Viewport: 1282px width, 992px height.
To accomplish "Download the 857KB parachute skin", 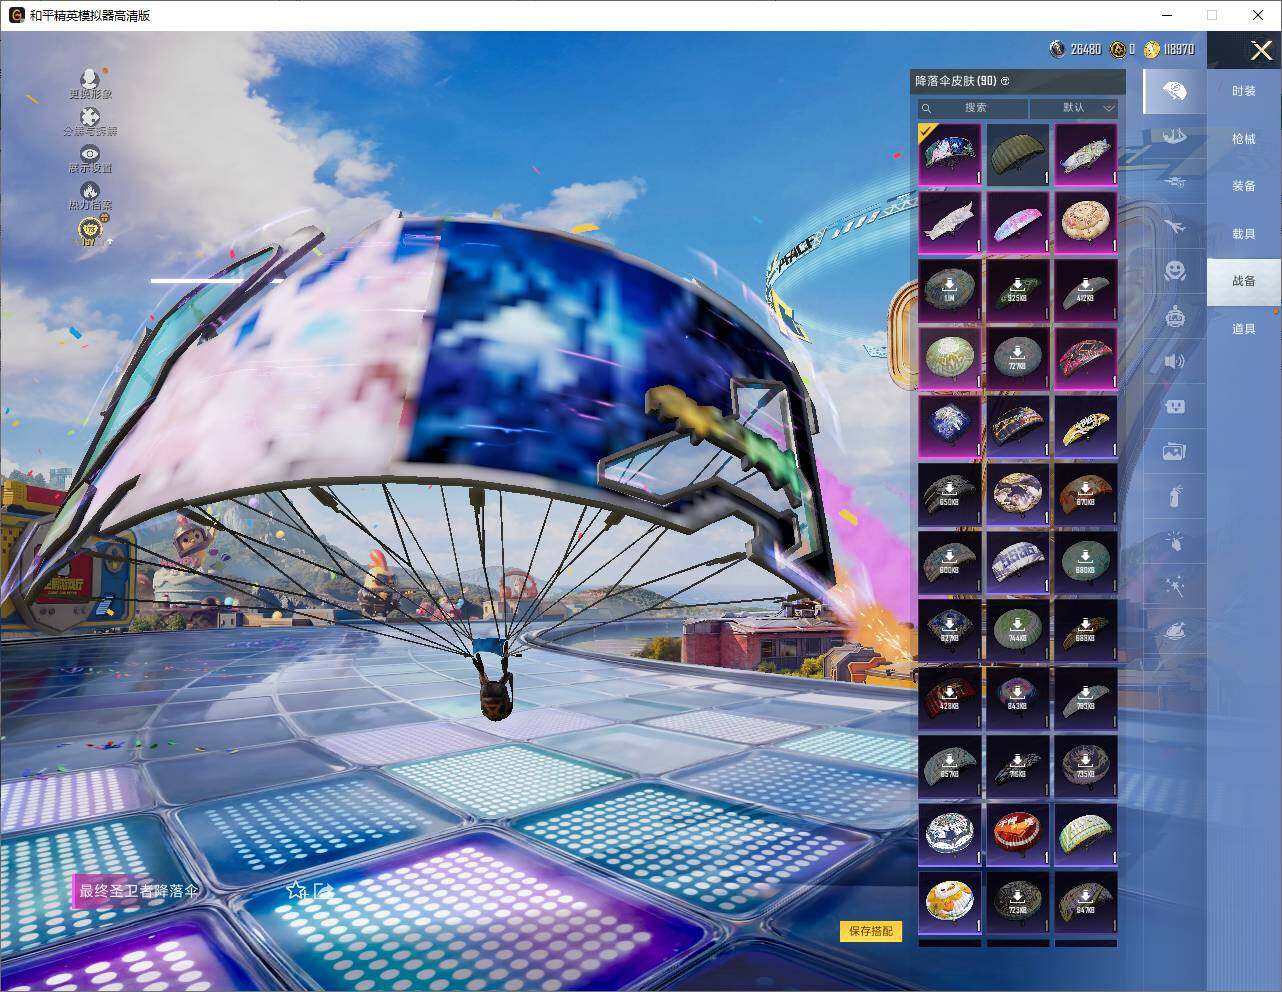I will (950, 767).
